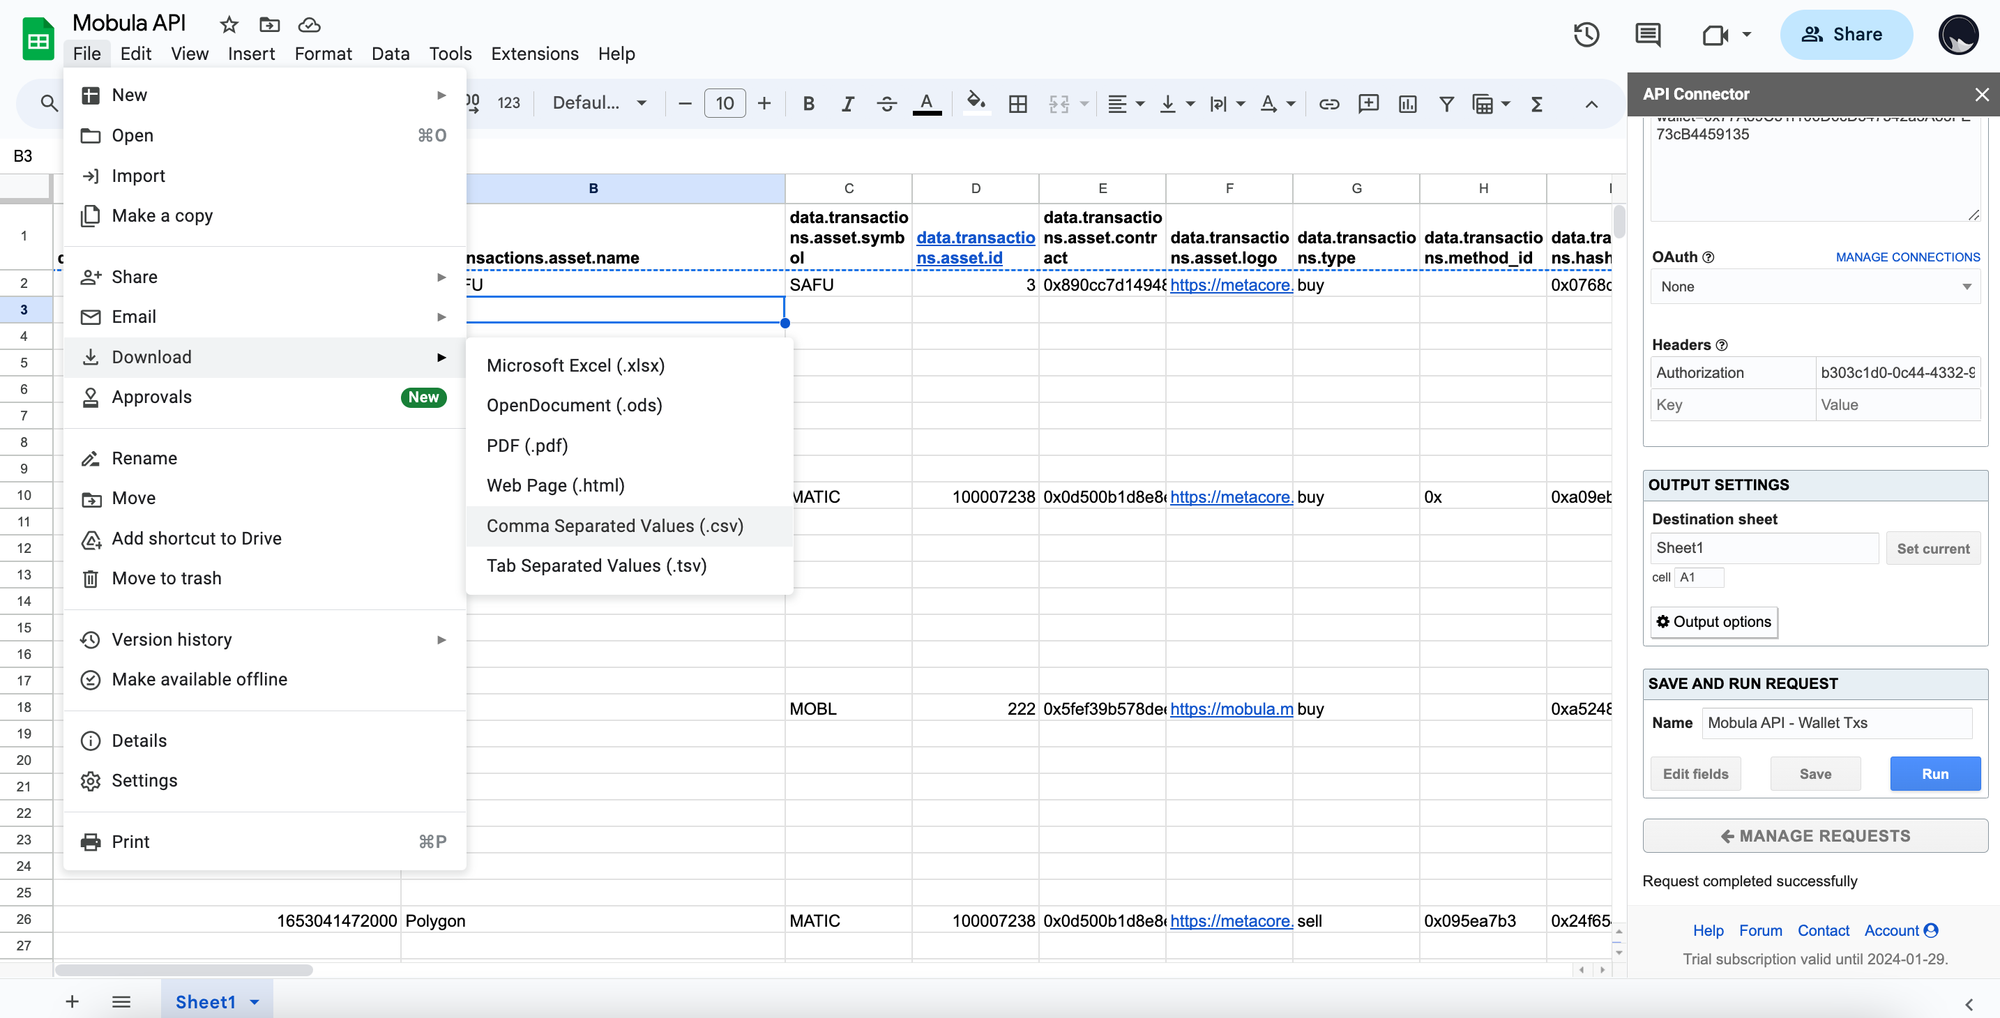Screen dimensions: 2000x1018
Task: Open the Approvals menu item
Action: 265,397
